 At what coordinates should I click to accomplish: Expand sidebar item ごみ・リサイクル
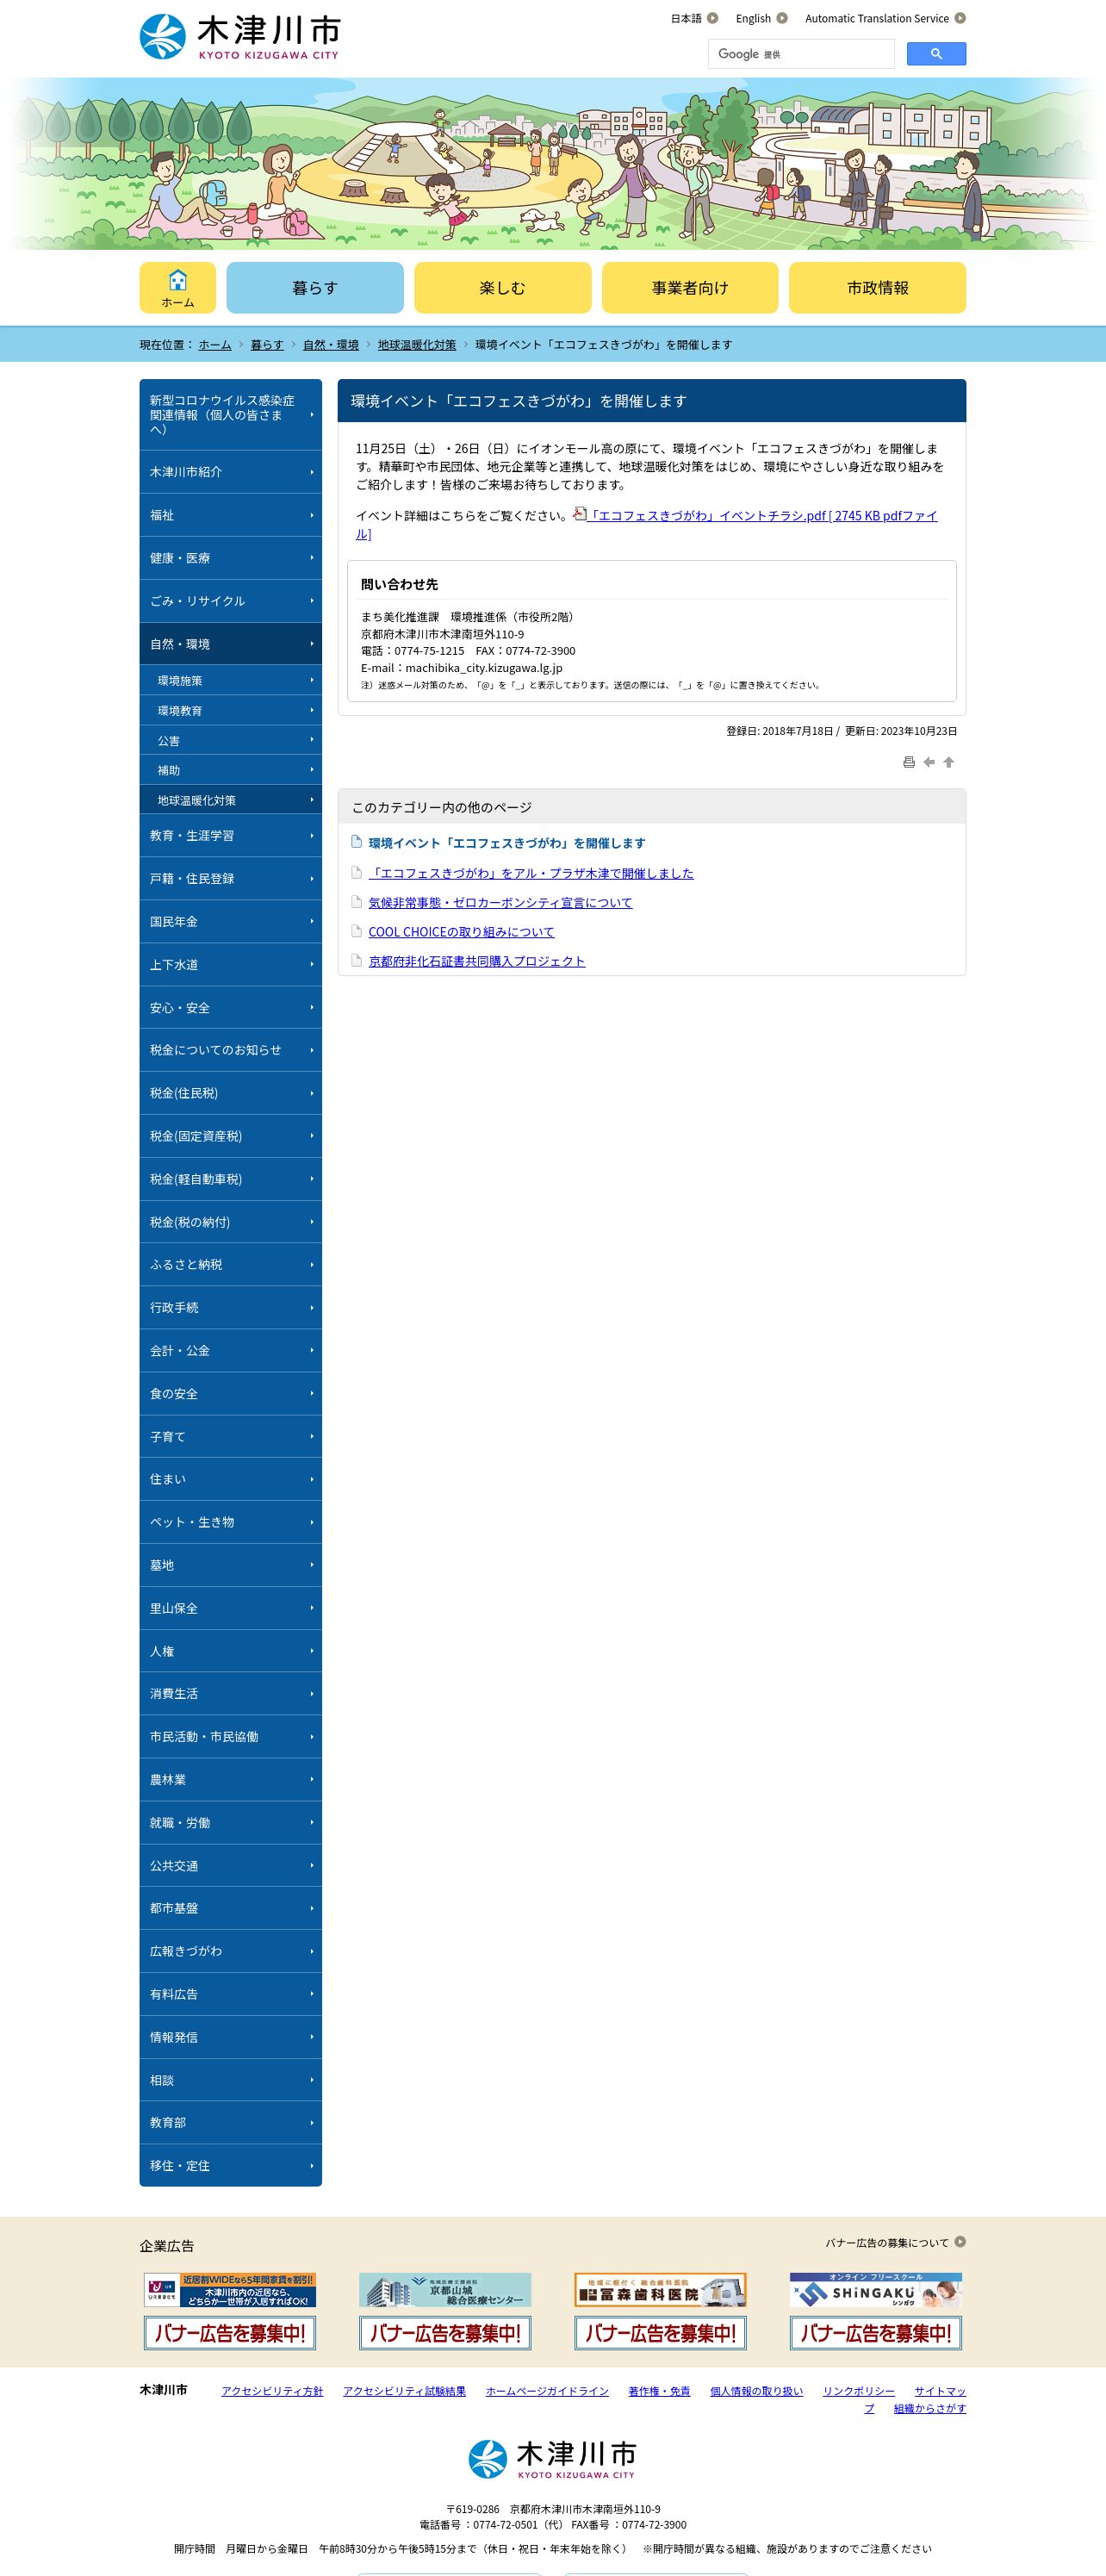pyautogui.click(x=230, y=601)
